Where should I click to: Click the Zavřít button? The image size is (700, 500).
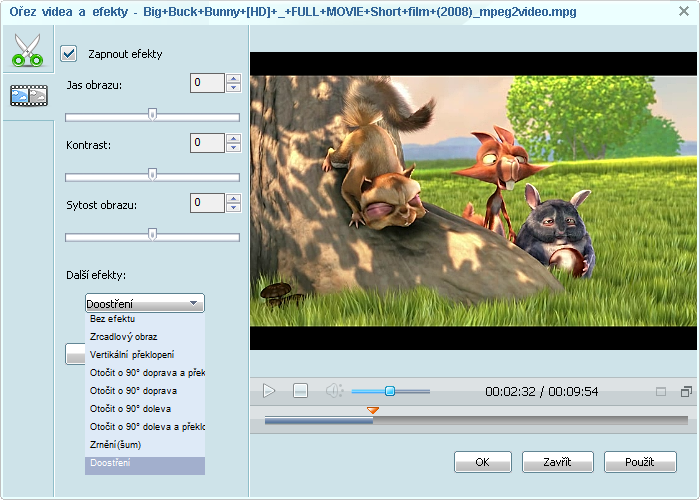558,462
